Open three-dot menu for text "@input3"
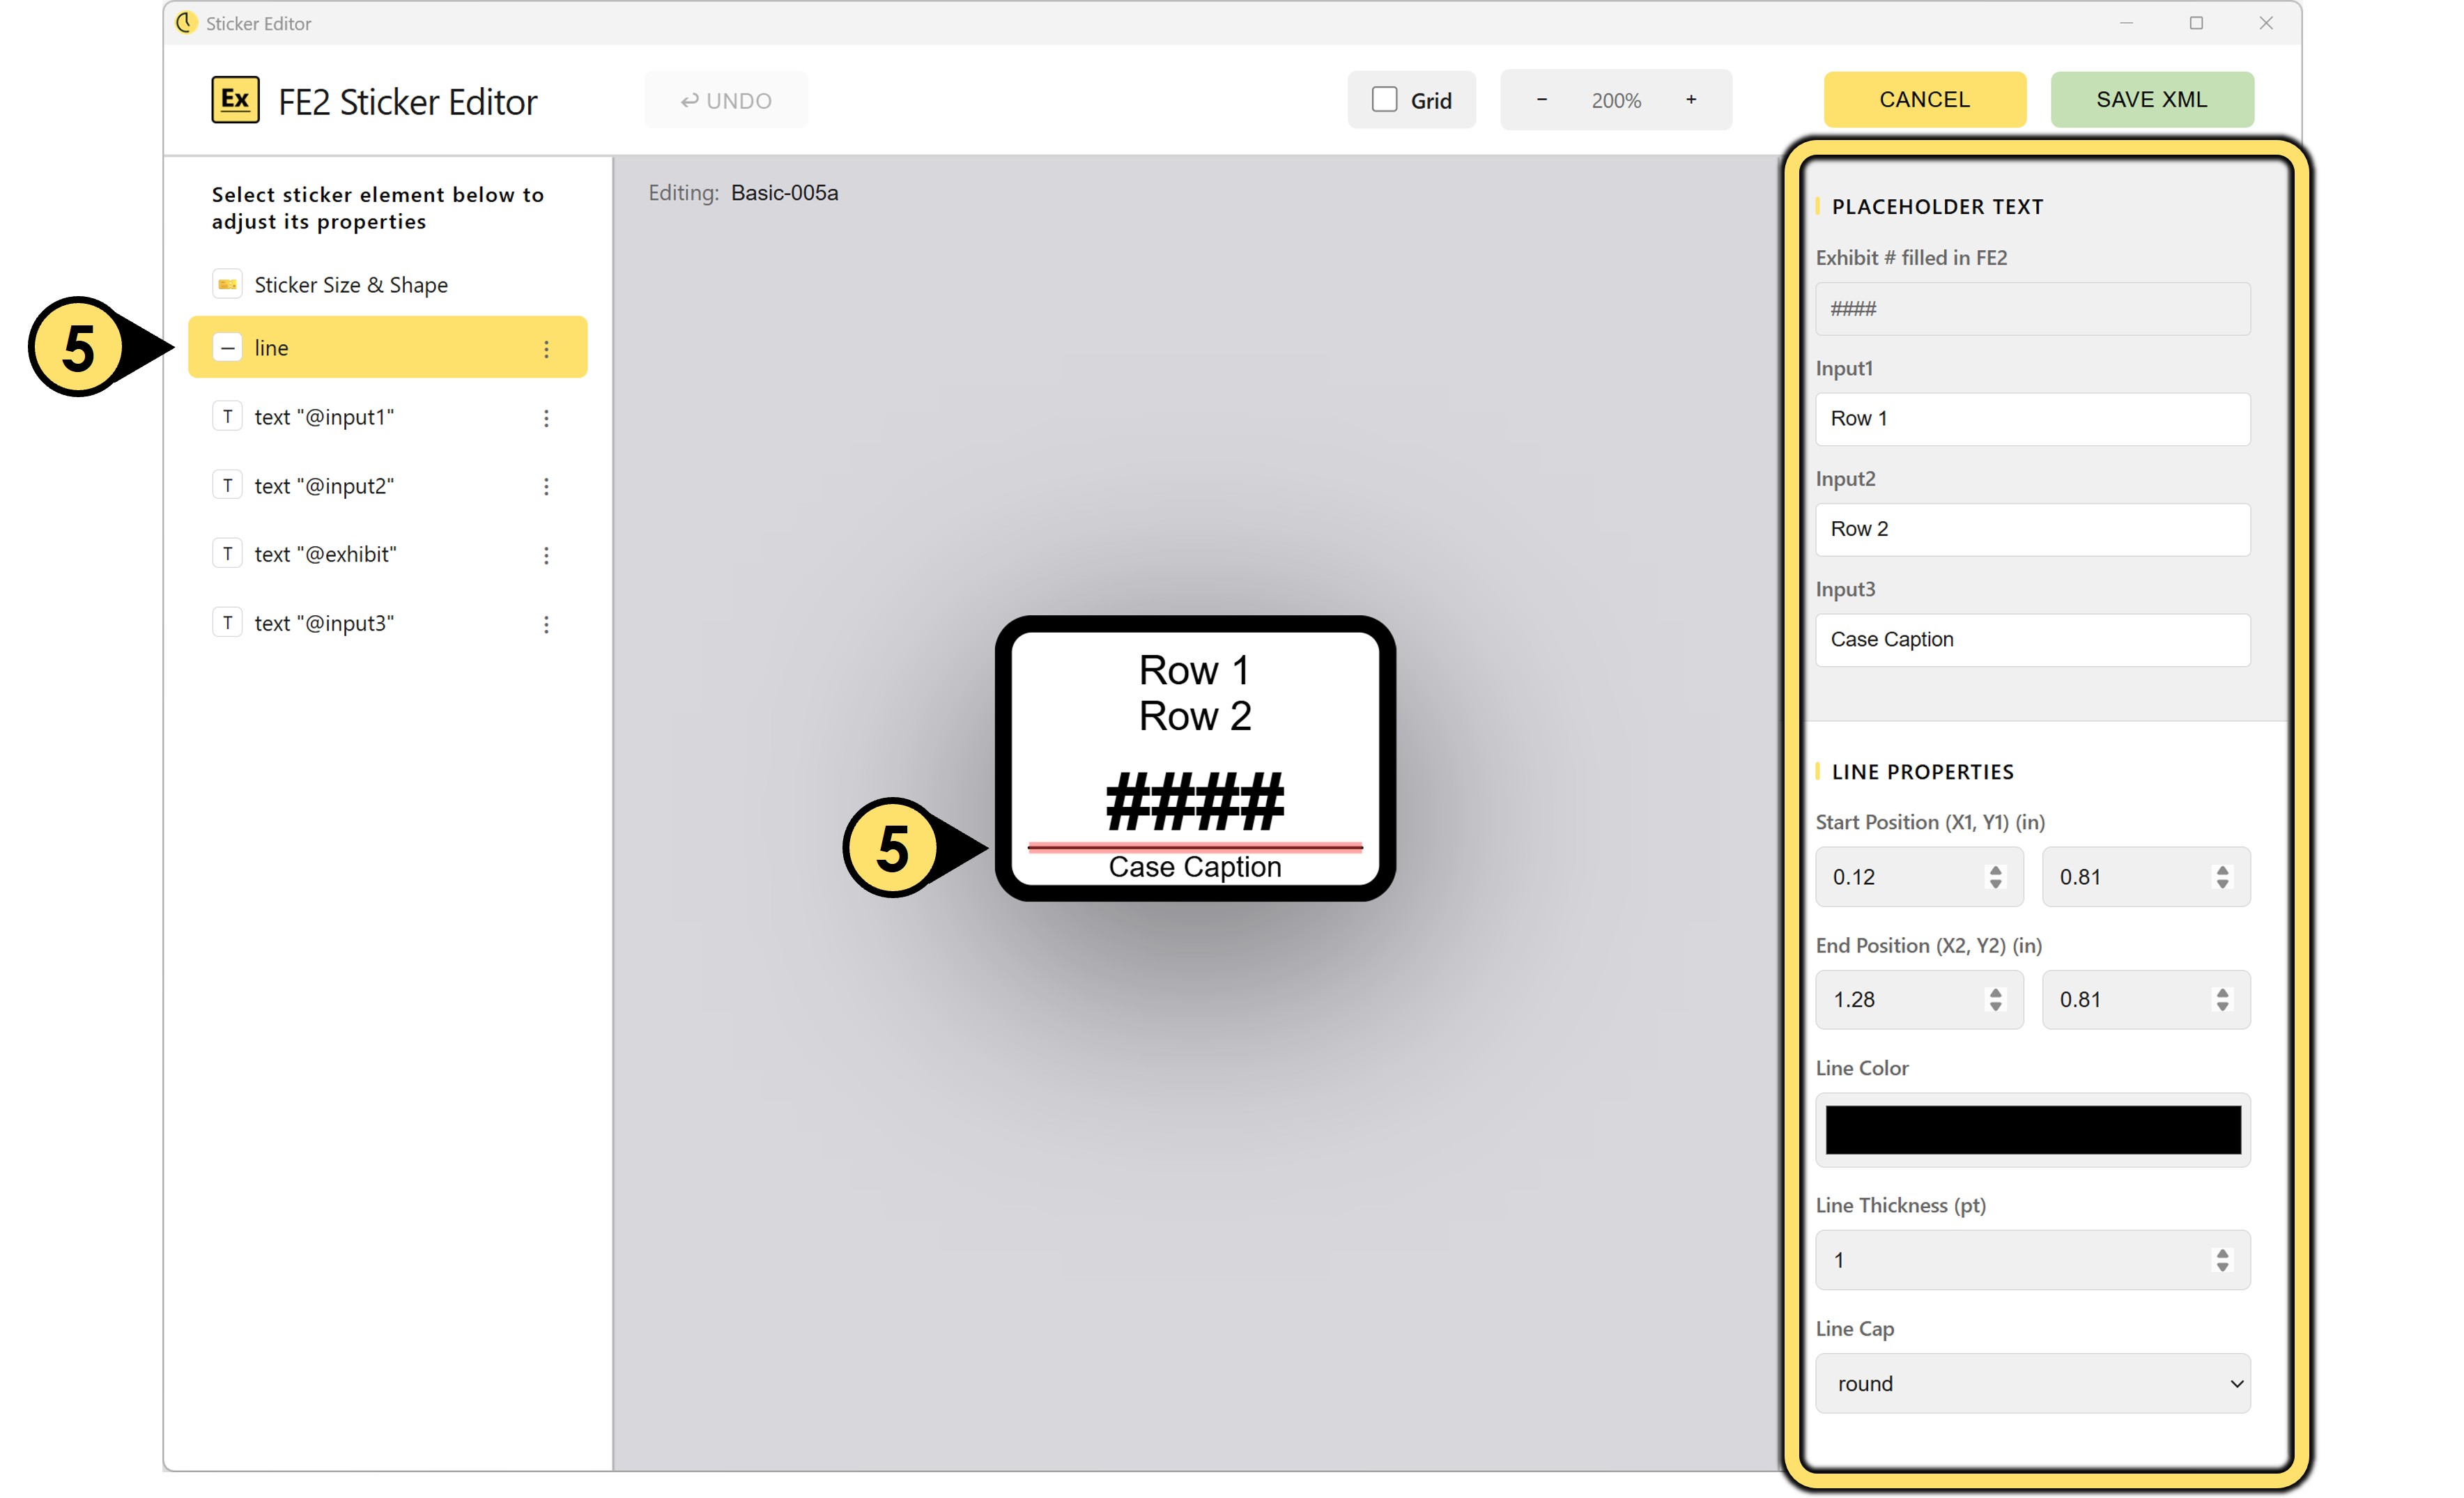Viewport: 2464px width, 1498px height. tap(546, 624)
